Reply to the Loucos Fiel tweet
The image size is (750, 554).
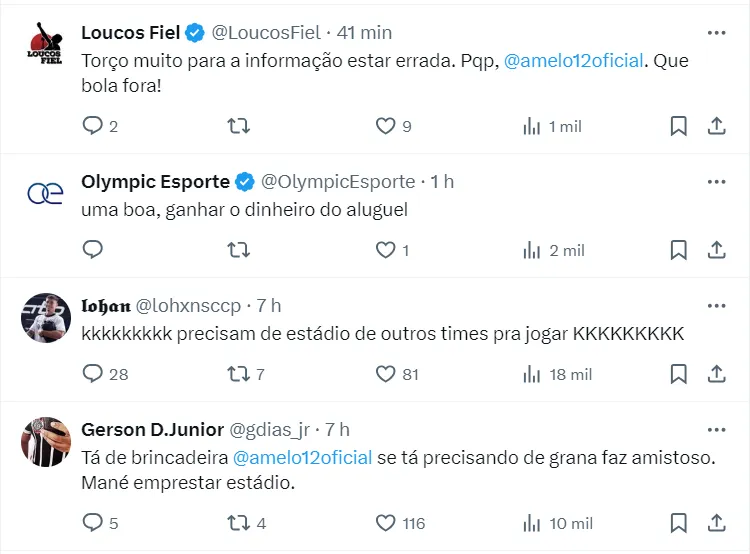[x=93, y=126]
